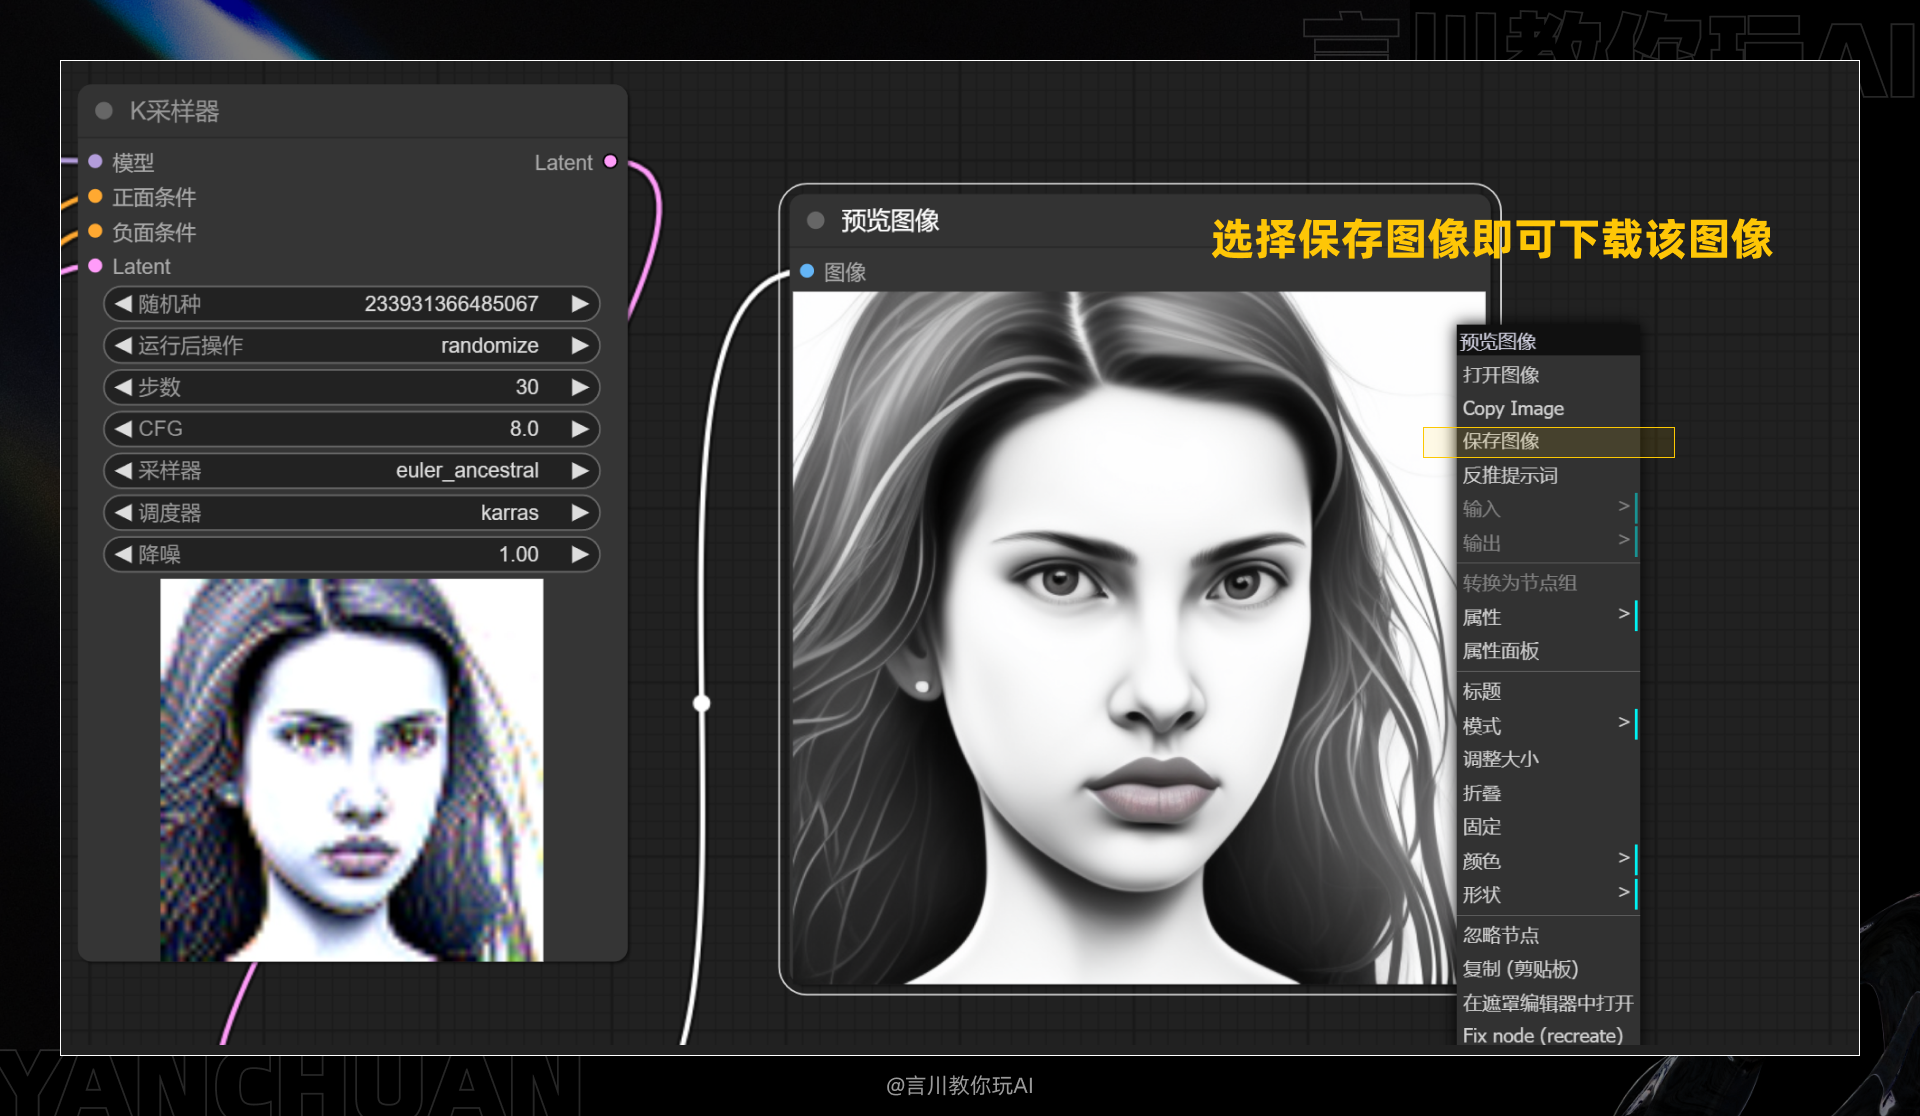Expand the 属性 submenu
The width and height of the screenshot is (1920, 1116).
point(1548,617)
